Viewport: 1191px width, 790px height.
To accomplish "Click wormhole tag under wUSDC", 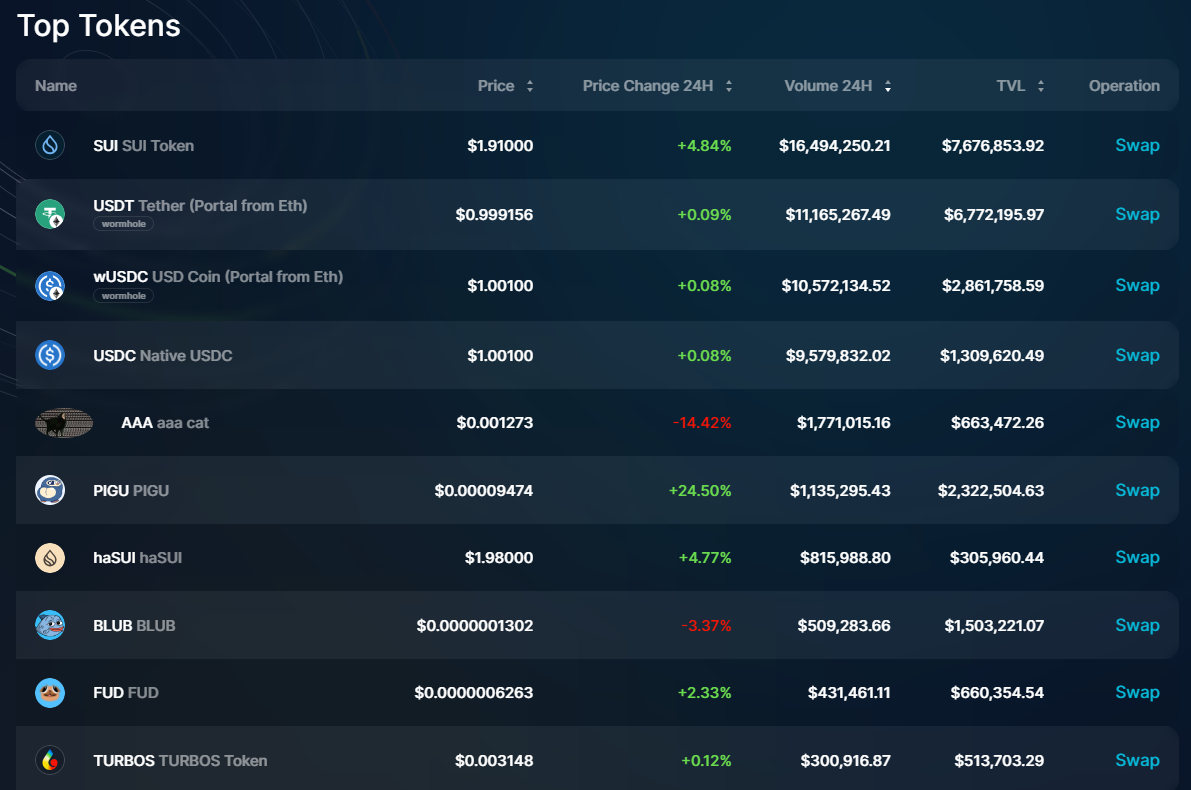I will (x=124, y=296).
